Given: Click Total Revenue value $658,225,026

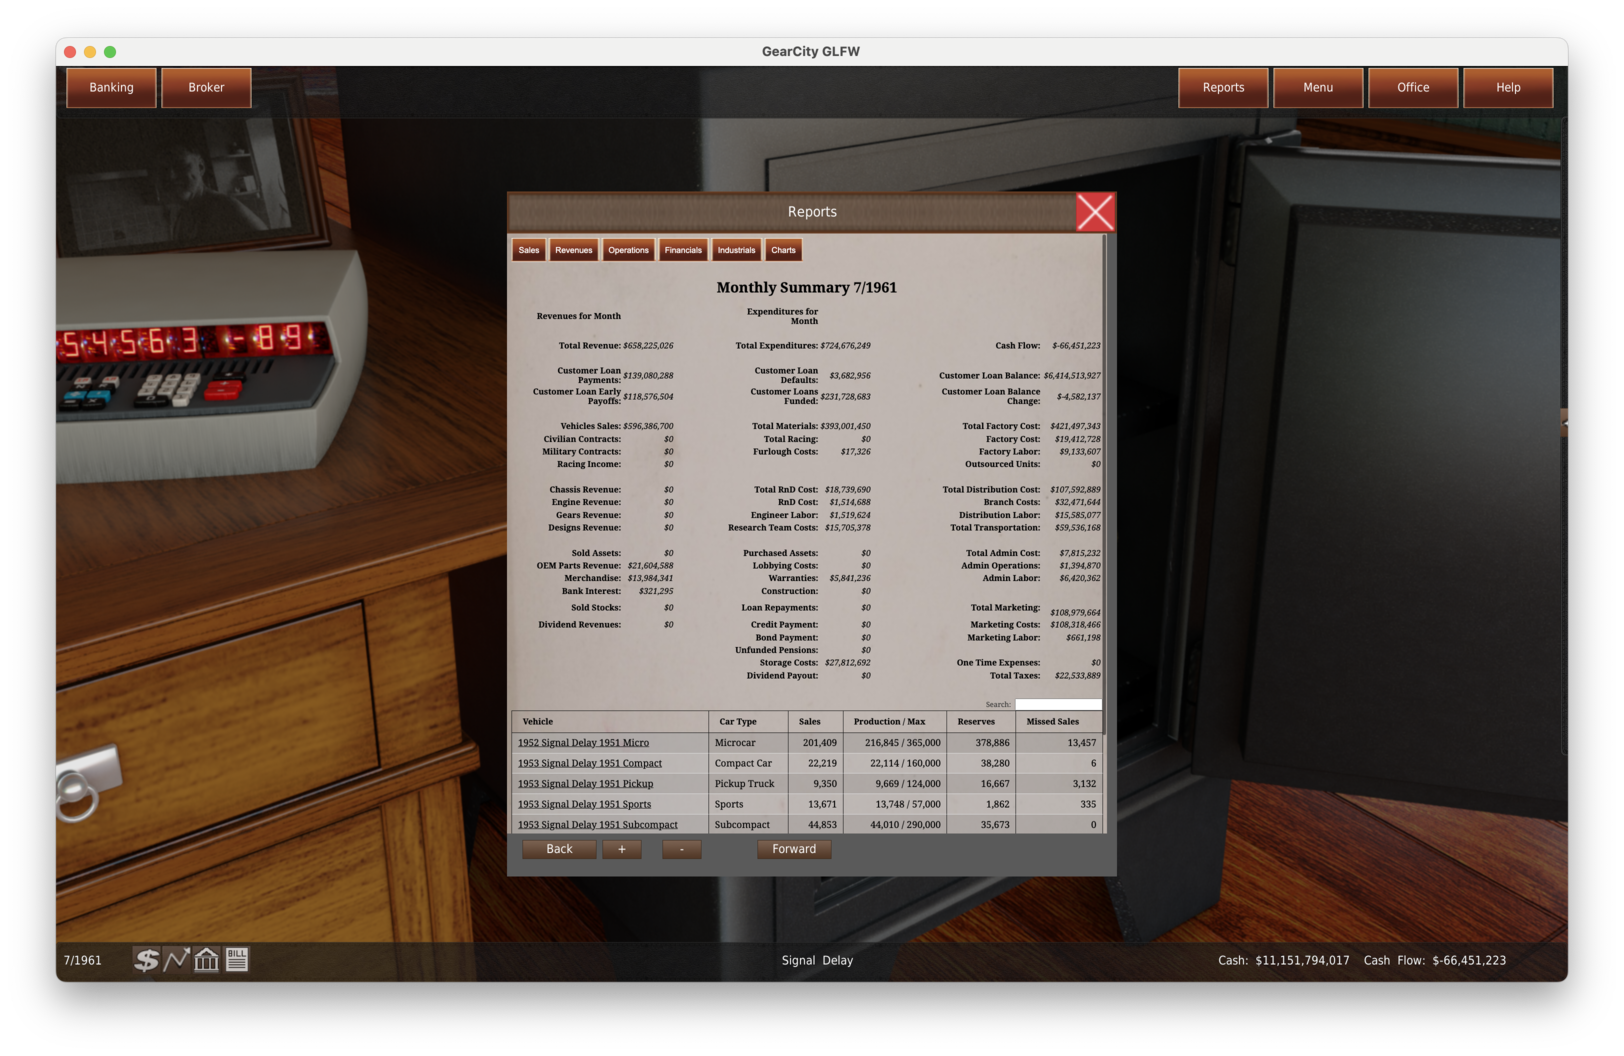Looking at the screenshot, I should [x=648, y=346].
